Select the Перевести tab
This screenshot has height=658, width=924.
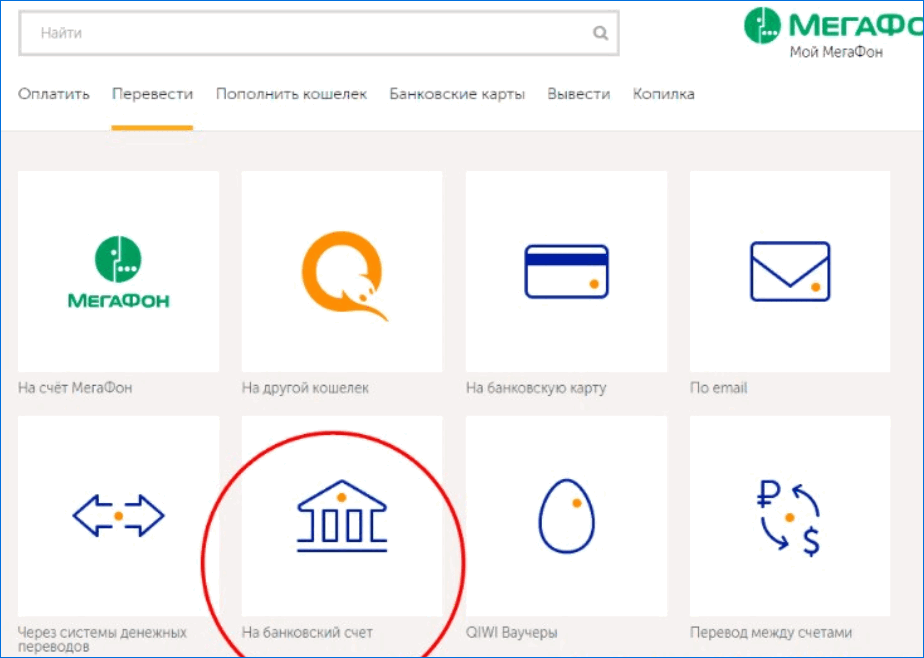coord(152,94)
